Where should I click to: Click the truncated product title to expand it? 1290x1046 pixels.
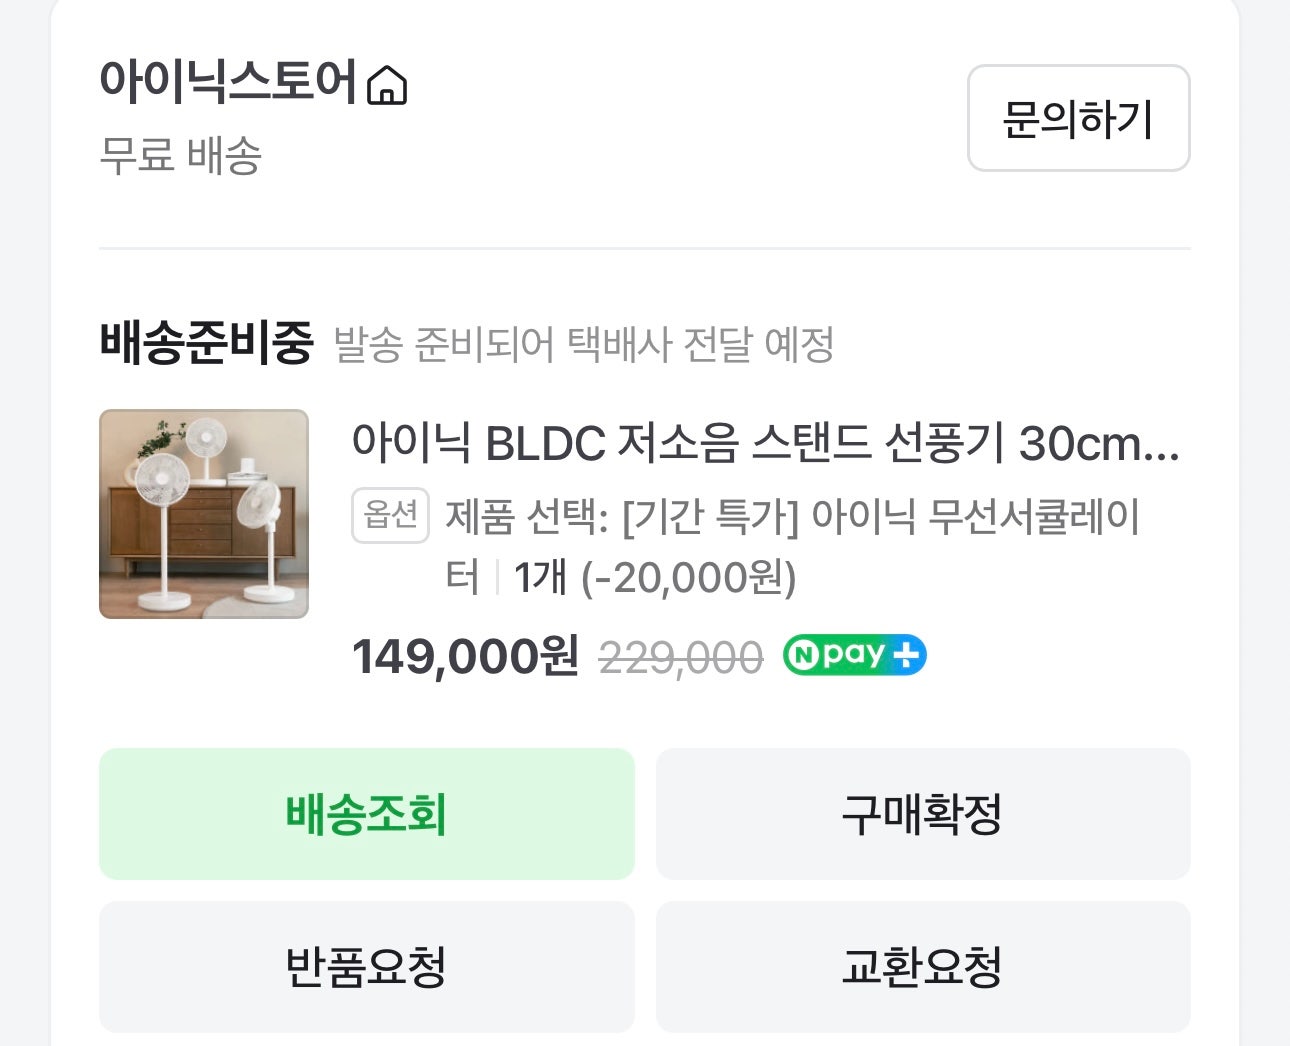pos(766,450)
